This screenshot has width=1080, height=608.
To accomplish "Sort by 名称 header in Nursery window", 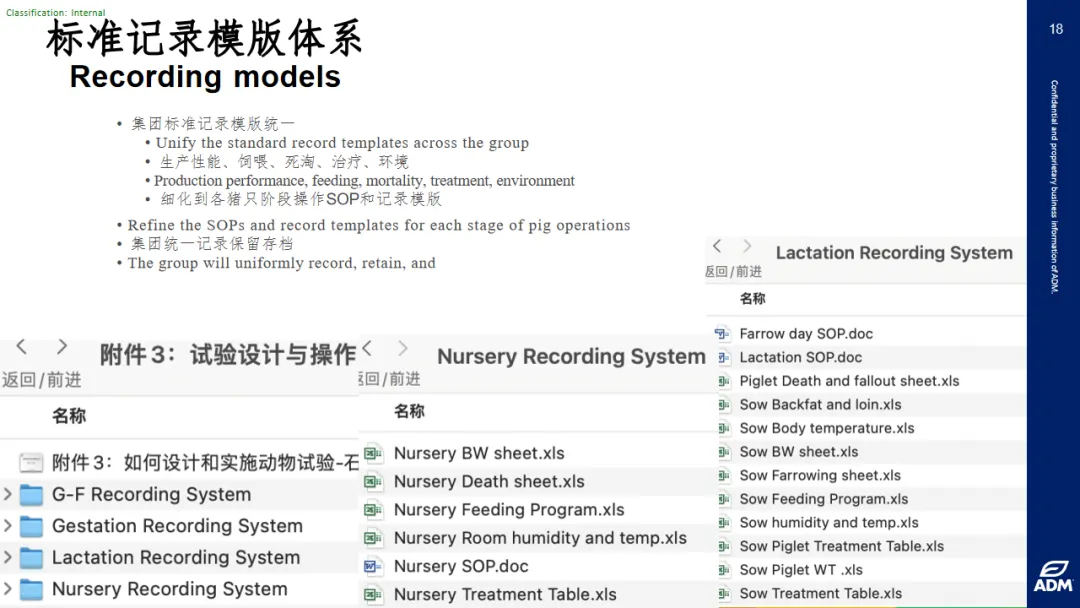I will tap(409, 411).
